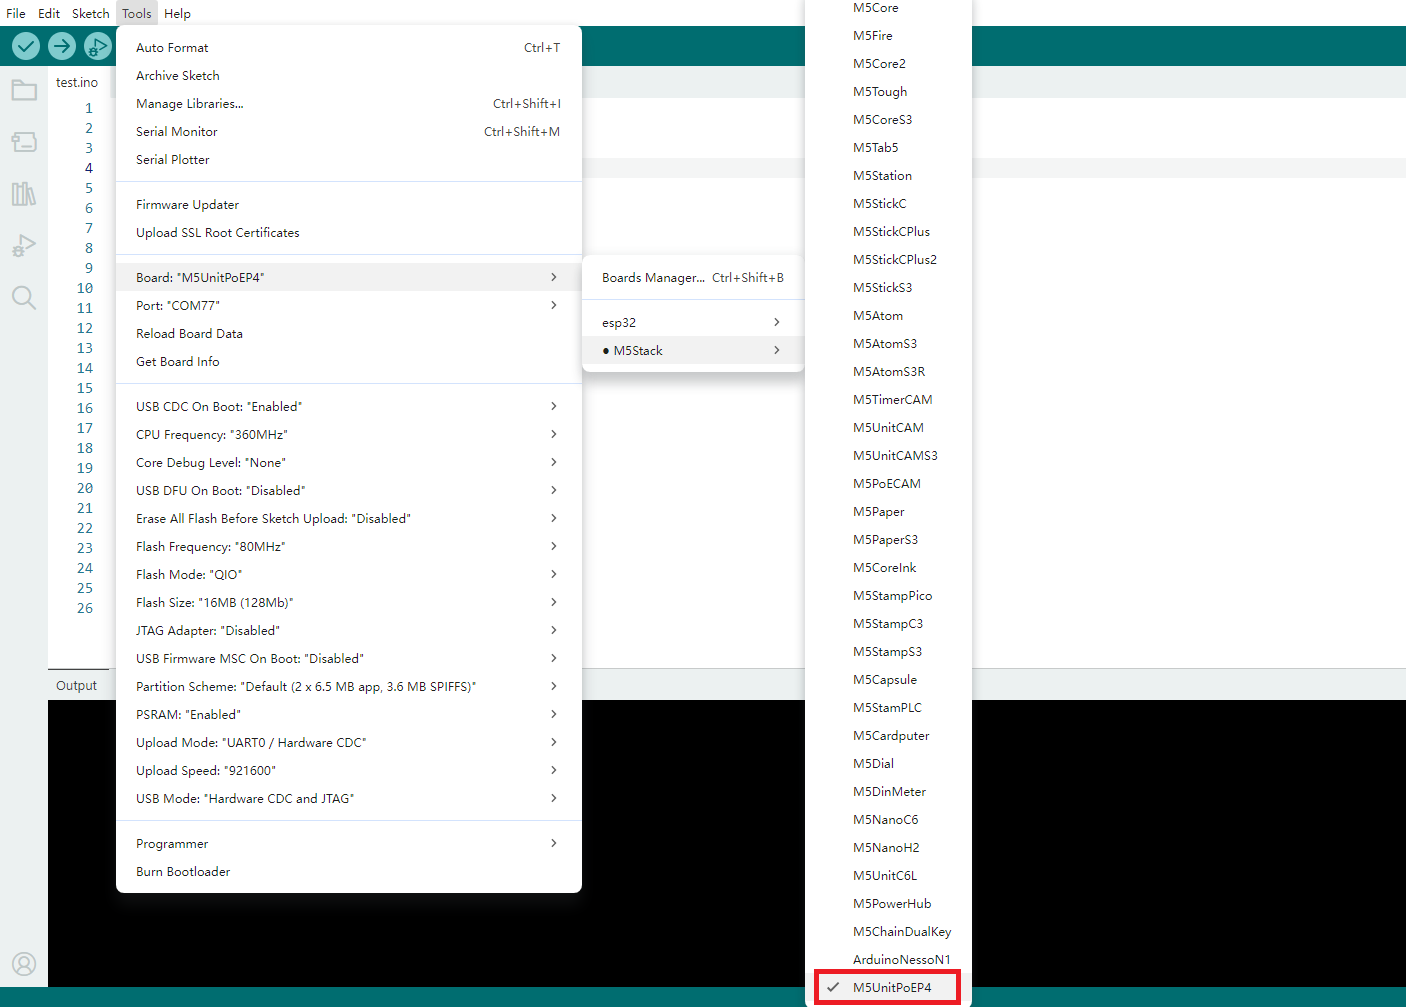Click the Start Debugging icon in toolbar

pos(97,46)
